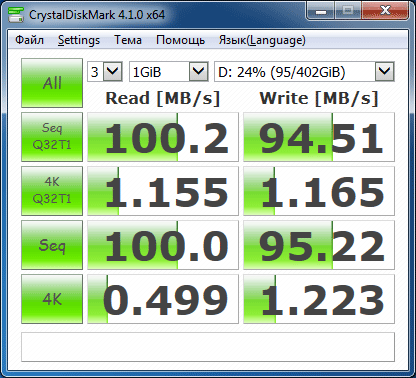The width and height of the screenshot is (416, 378).
Task: Run the Seq benchmark button
Action: pos(52,245)
